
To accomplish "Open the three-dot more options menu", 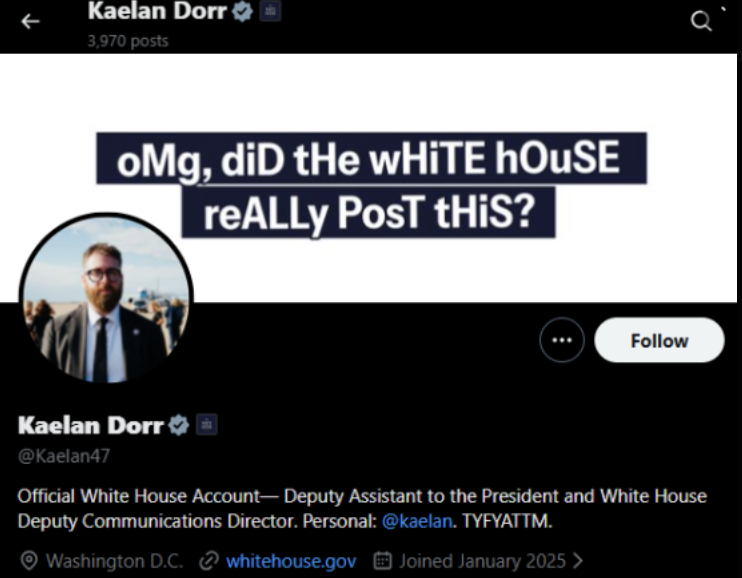I will point(562,340).
